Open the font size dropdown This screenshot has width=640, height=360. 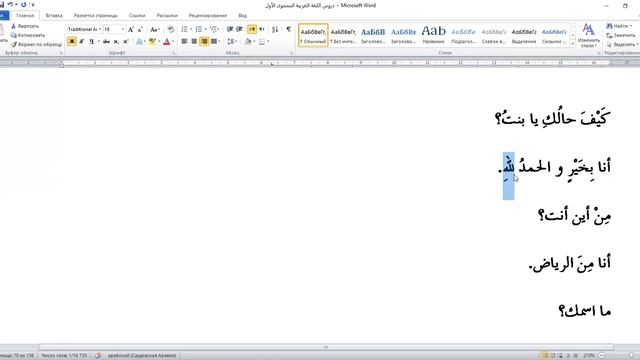coord(122,29)
